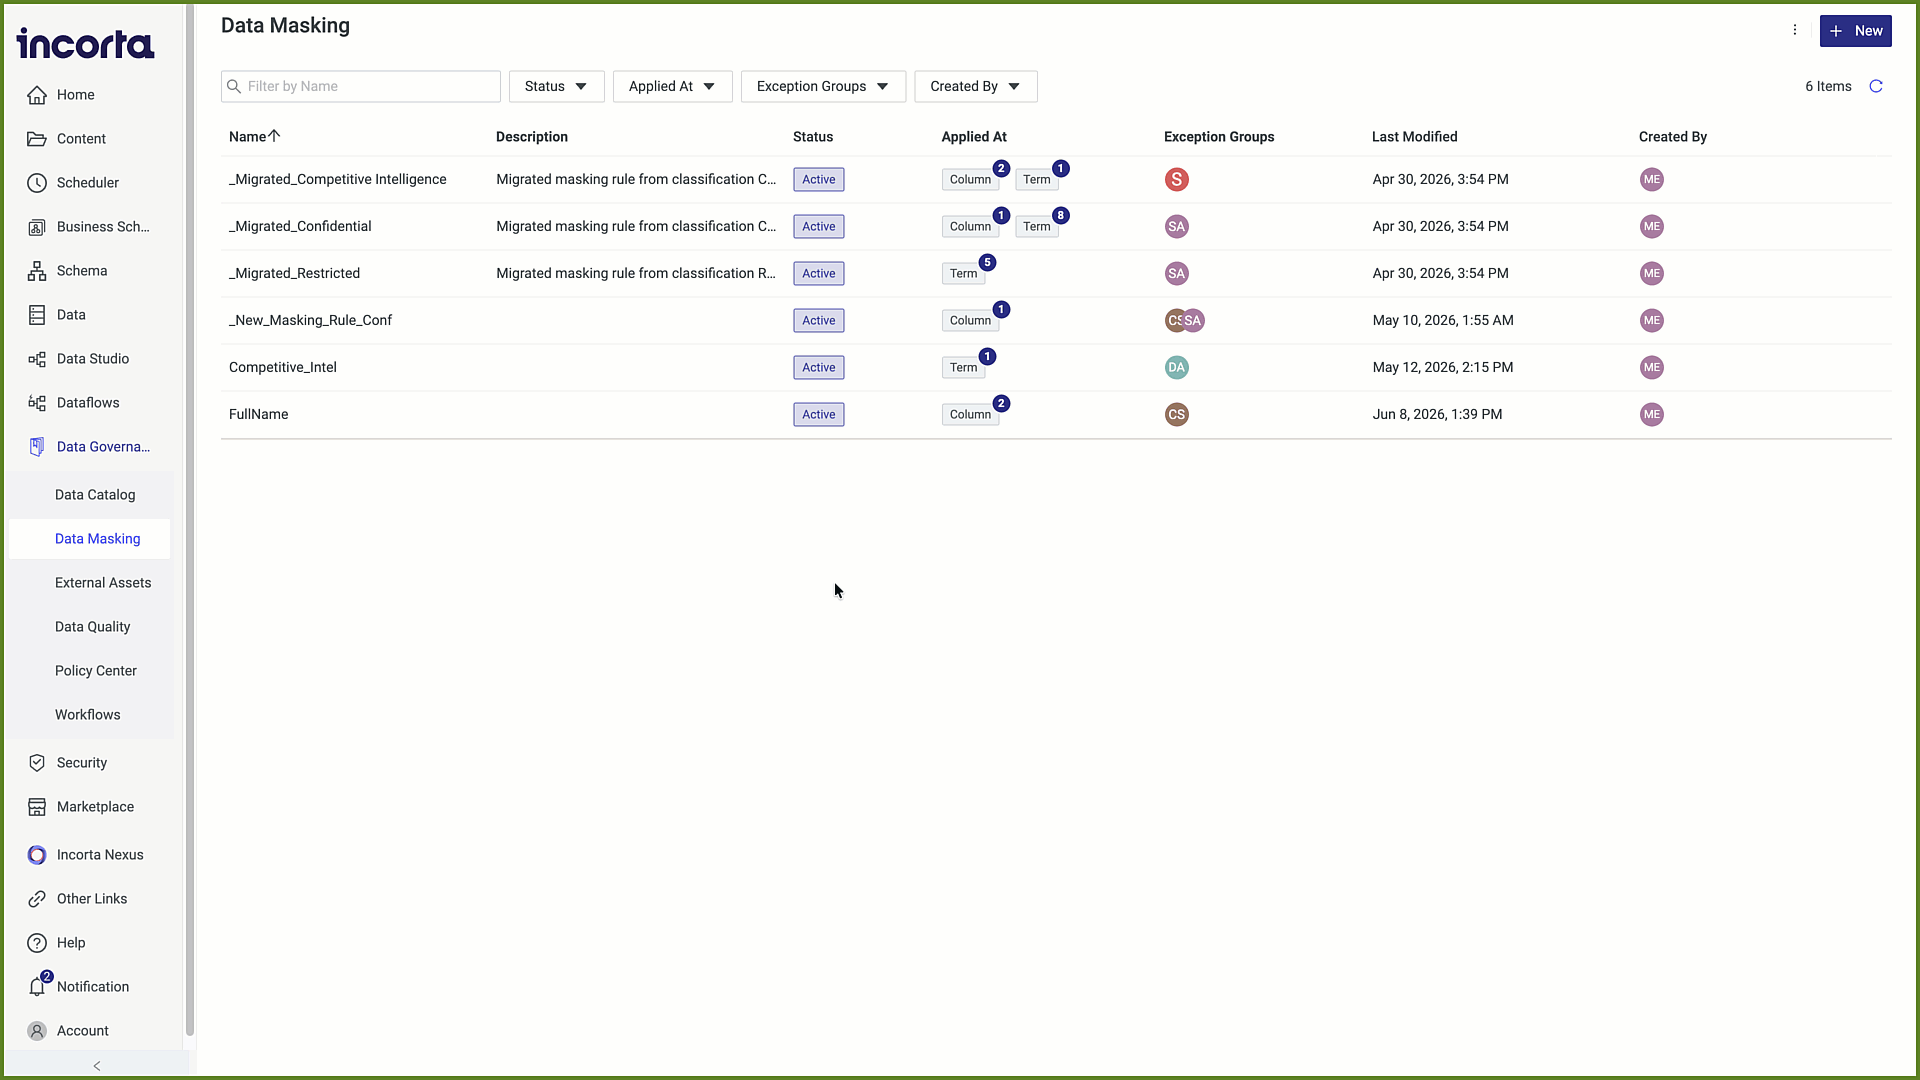Open the _Migrated_Confidential rule
The height and width of the screenshot is (1080, 1920).
pos(300,227)
